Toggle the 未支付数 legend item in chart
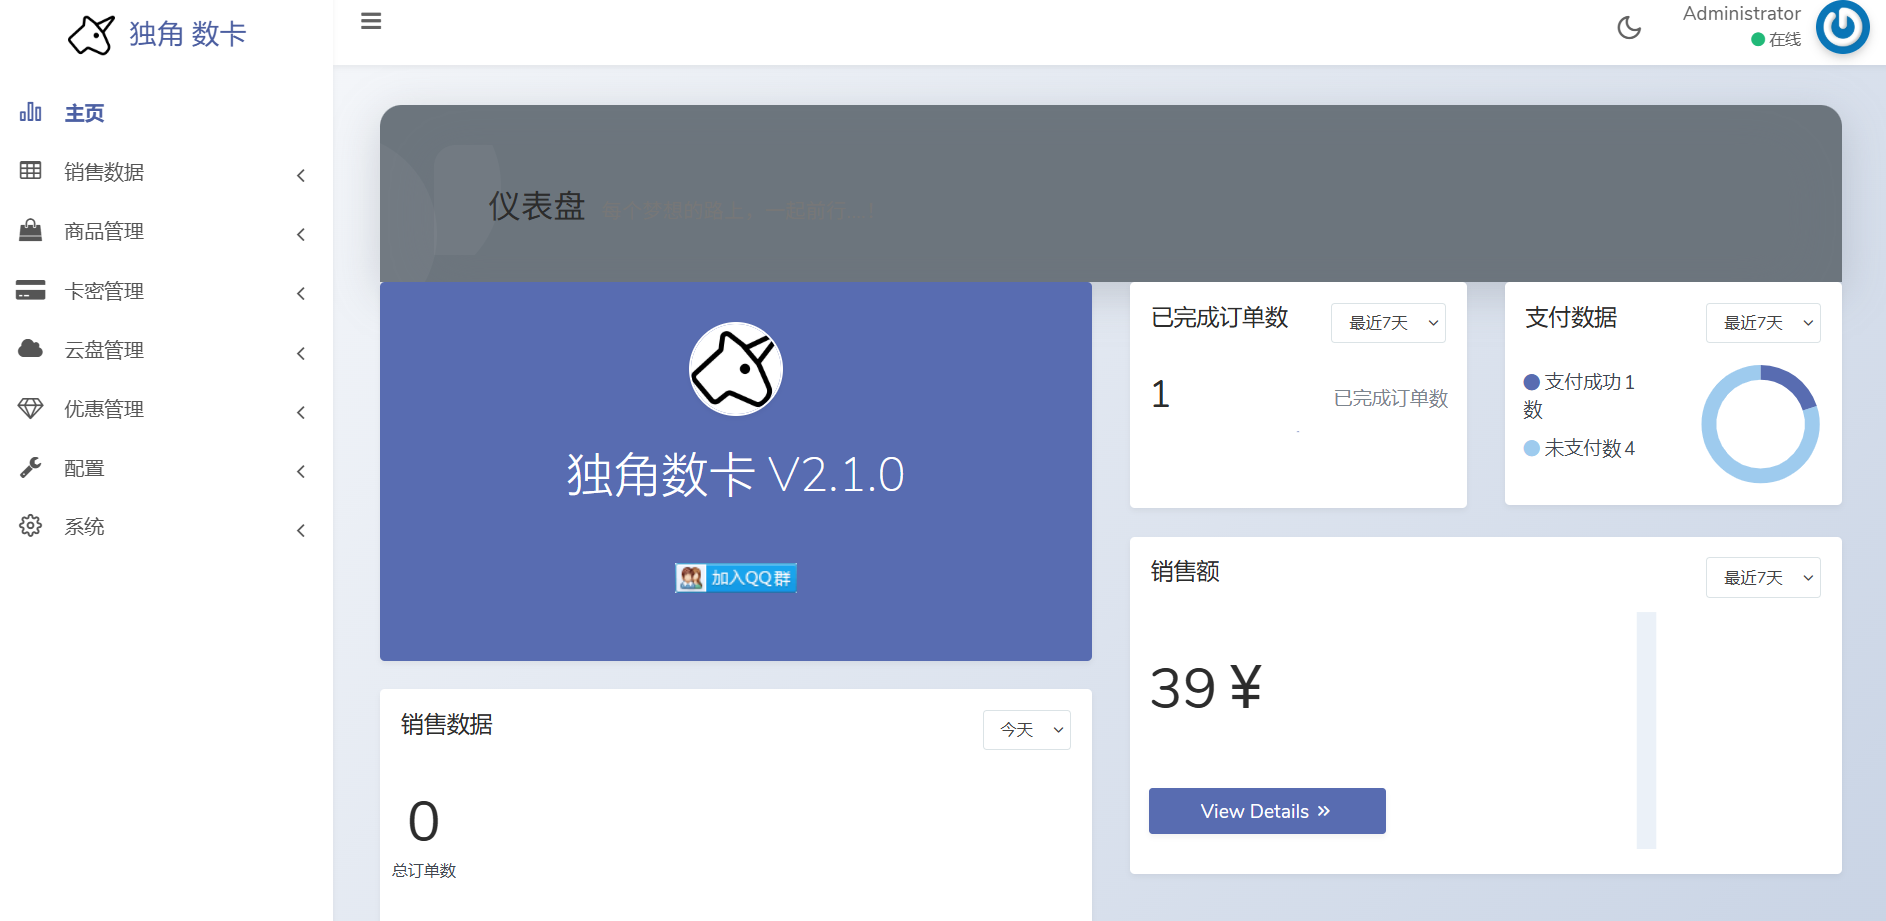The width and height of the screenshot is (1886, 921). (1580, 448)
